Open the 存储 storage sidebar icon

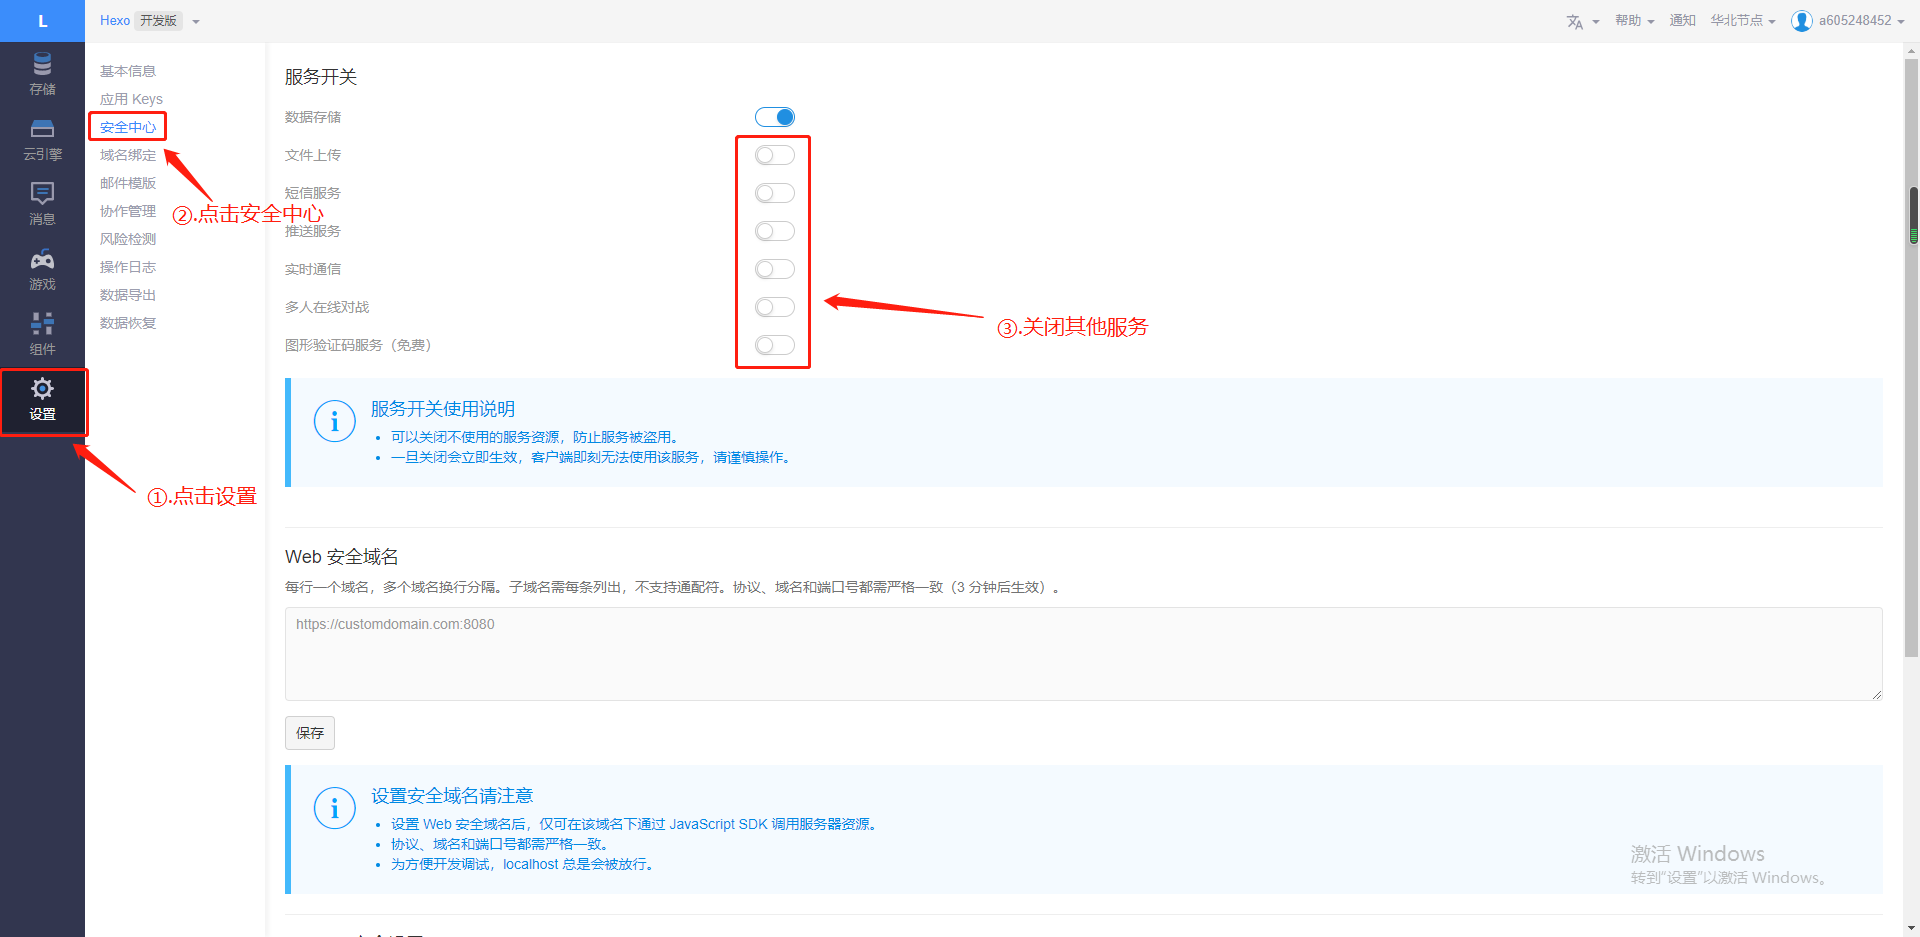pos(42,66)
